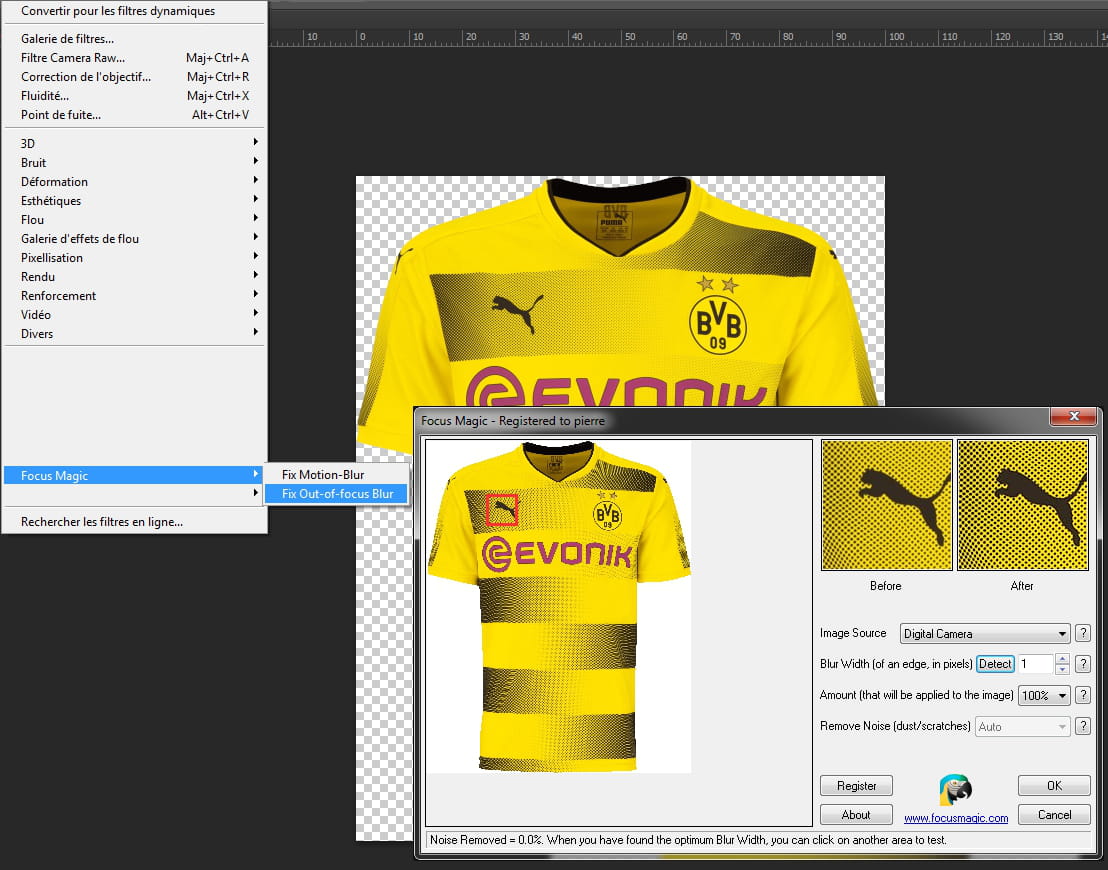The width and height of the screenshot is (1108, 870).
Task: Expand the Pixellisation filter submenu
Action: [134, 258]
